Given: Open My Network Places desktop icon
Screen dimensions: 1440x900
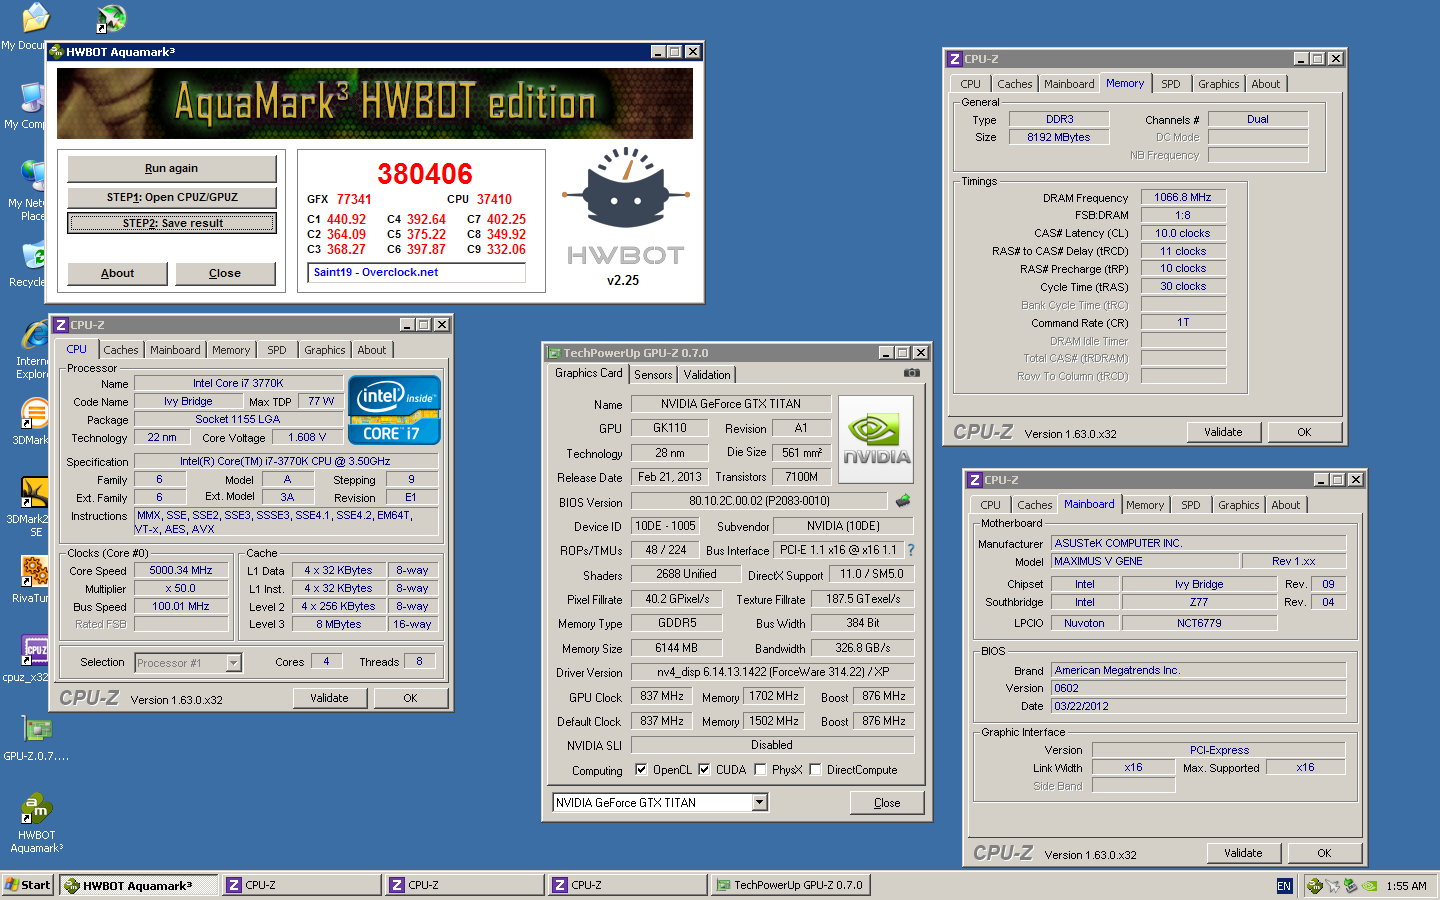Looking at the screenshot, I should [34, 177].
